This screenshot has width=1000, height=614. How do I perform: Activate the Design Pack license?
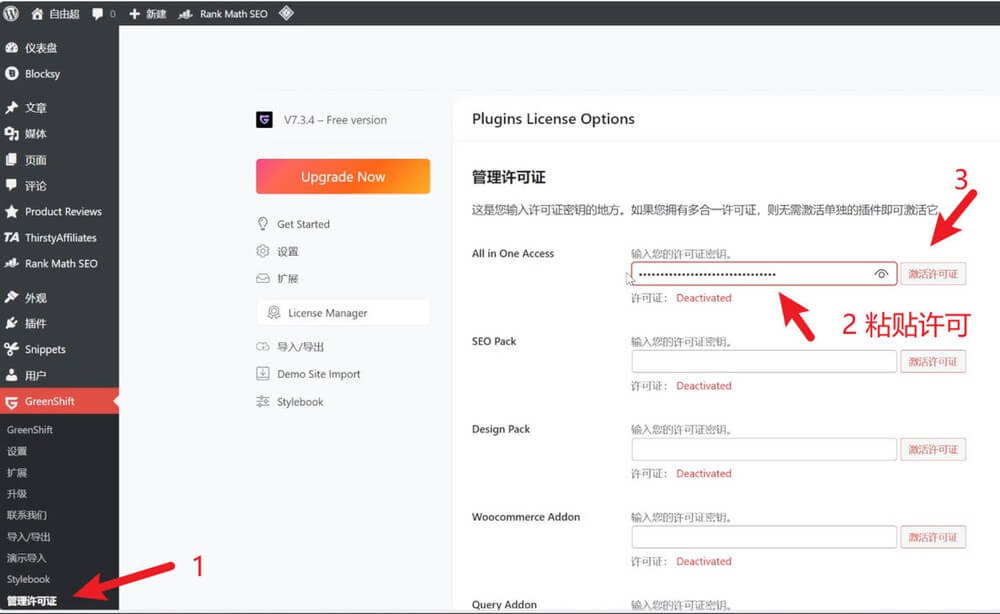933,450
